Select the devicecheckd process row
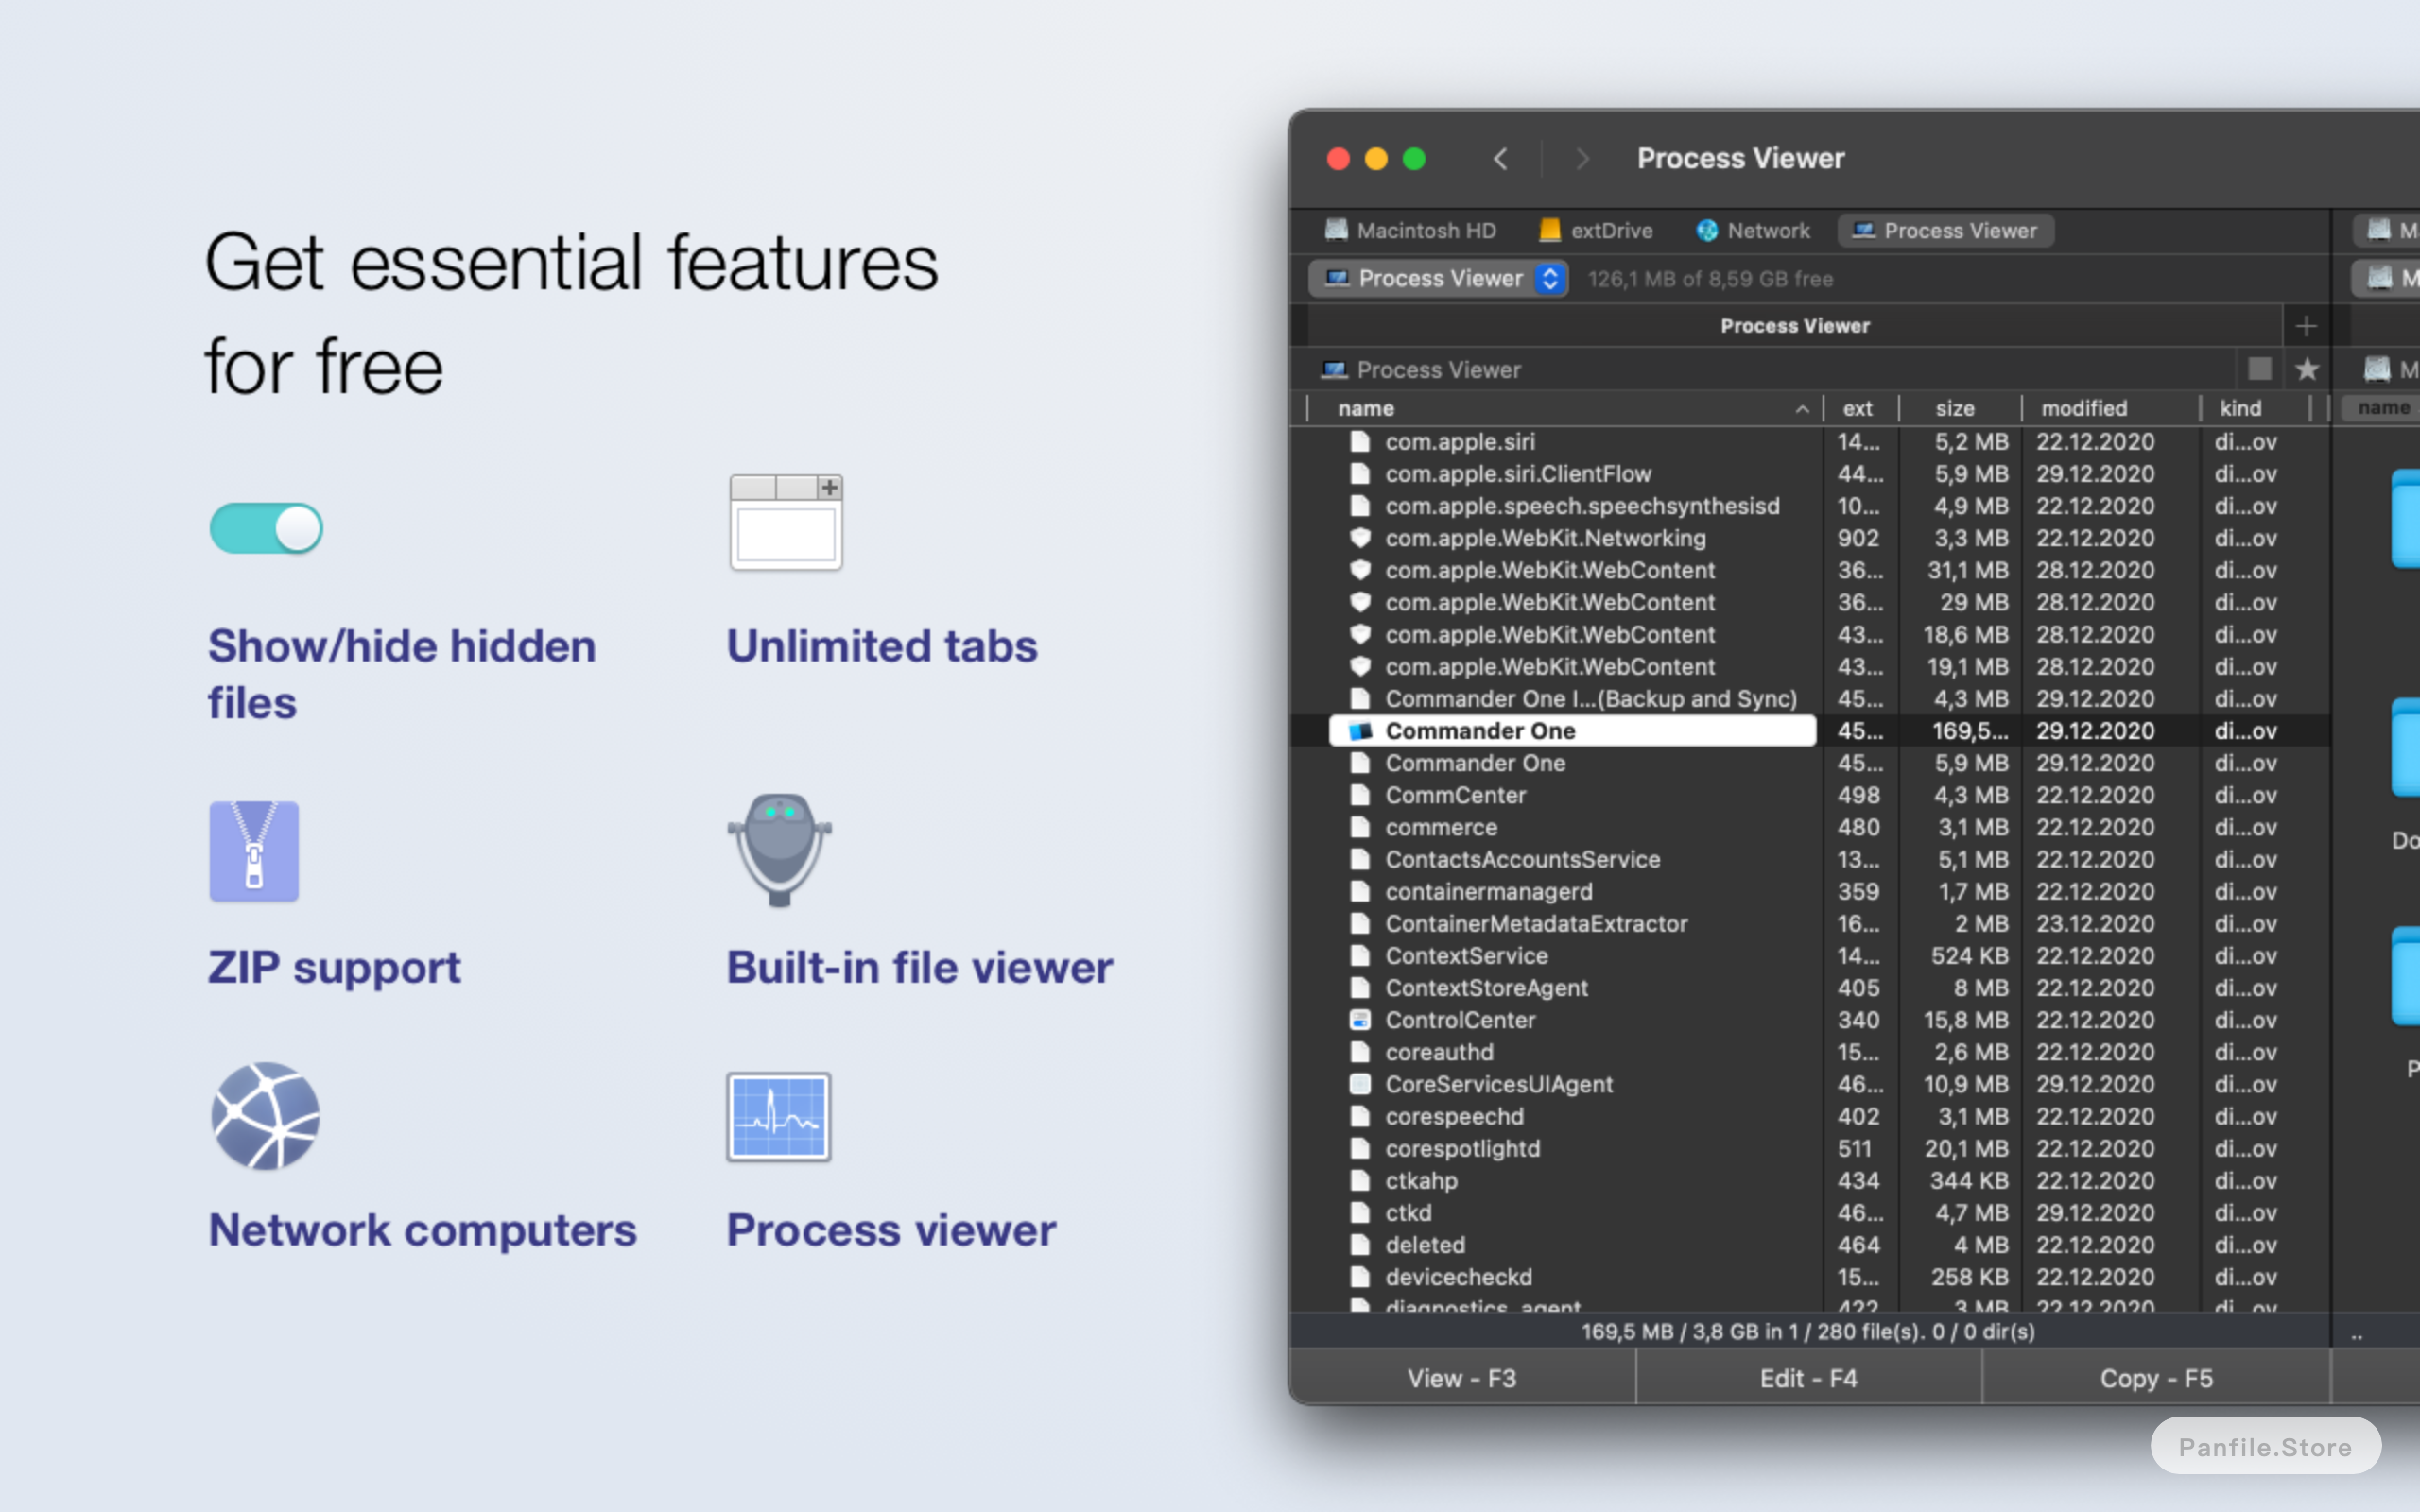The image size is (2420, 1512). point(1810,1277)
